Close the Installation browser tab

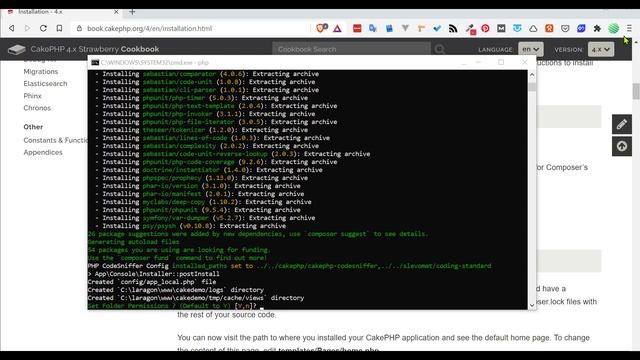pos(116,12)
